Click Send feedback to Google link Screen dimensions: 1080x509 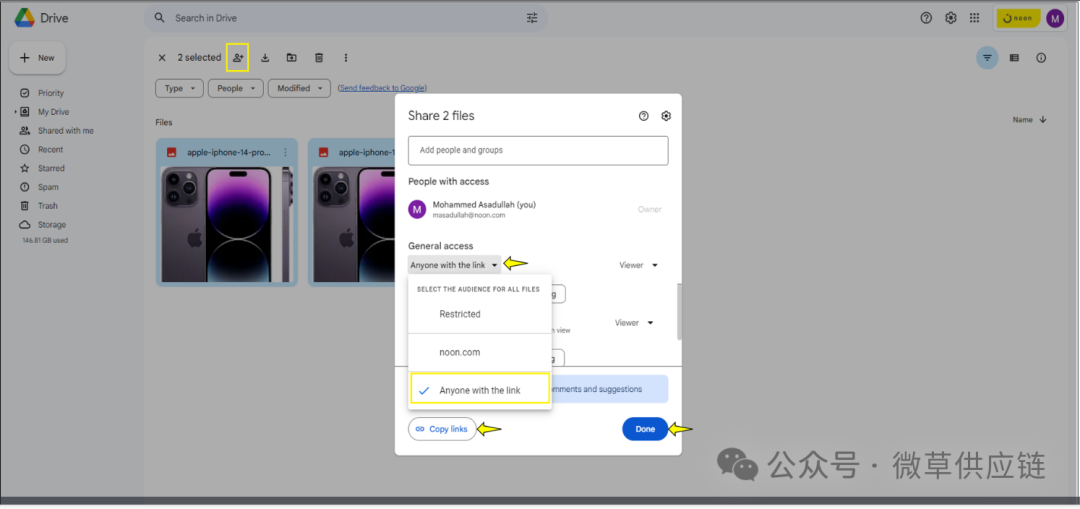click(x=382, y=88)
